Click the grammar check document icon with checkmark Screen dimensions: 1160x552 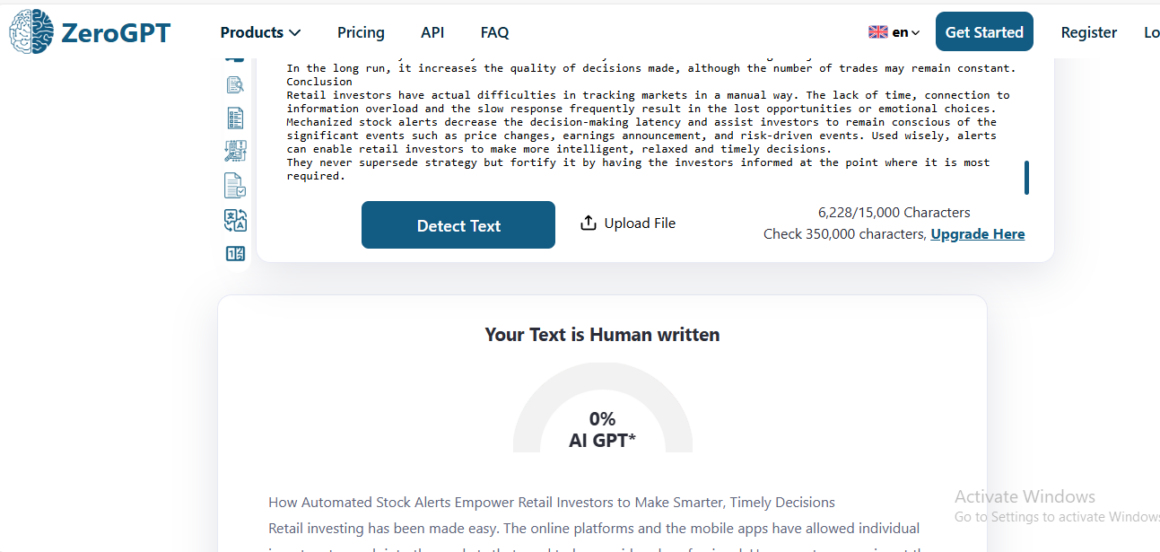pos(235,185)
